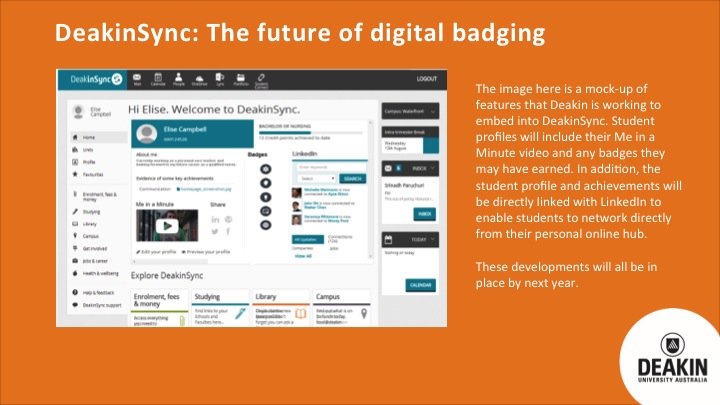Screen dimensions: 720x405
Task: Click the book icon on Library card
Action: click(x=300, y=314)
